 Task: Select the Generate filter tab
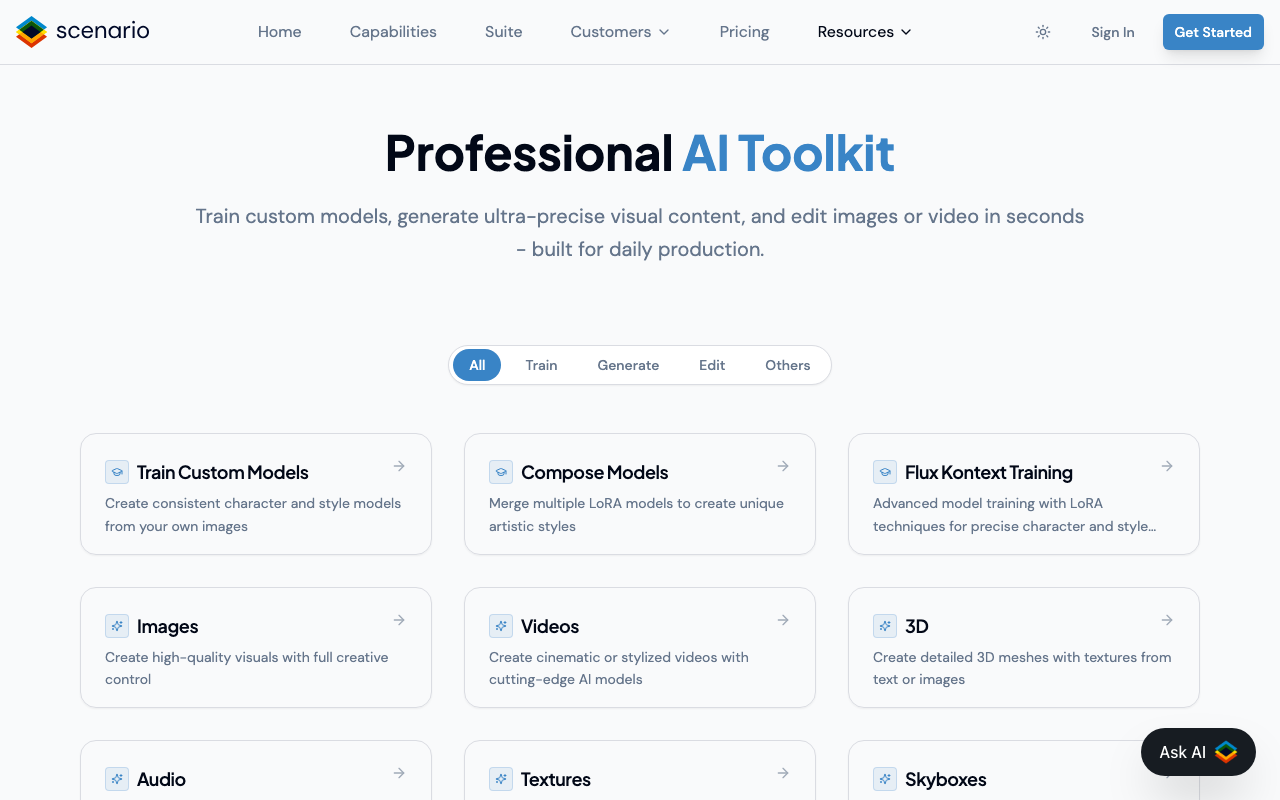628,365
